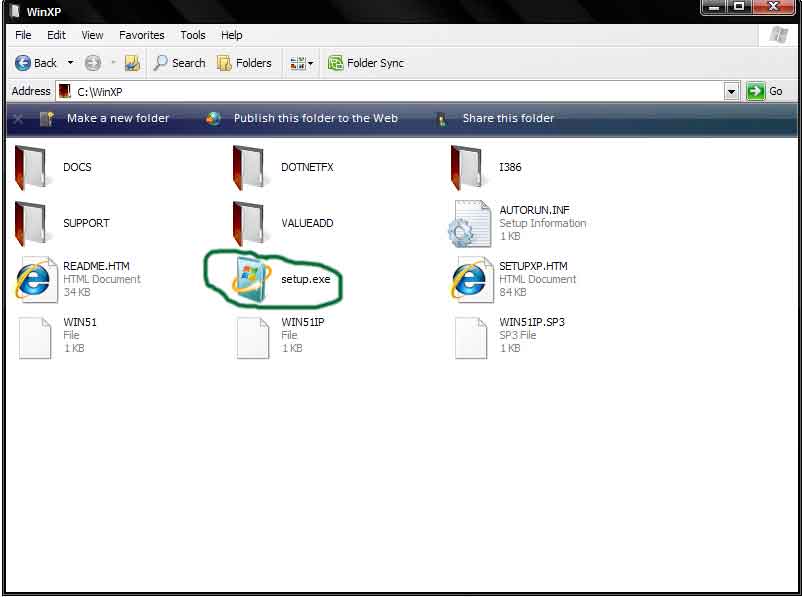802x597 pixels.
Task: Click the Share this folder icon
Action: click(441, 119)
